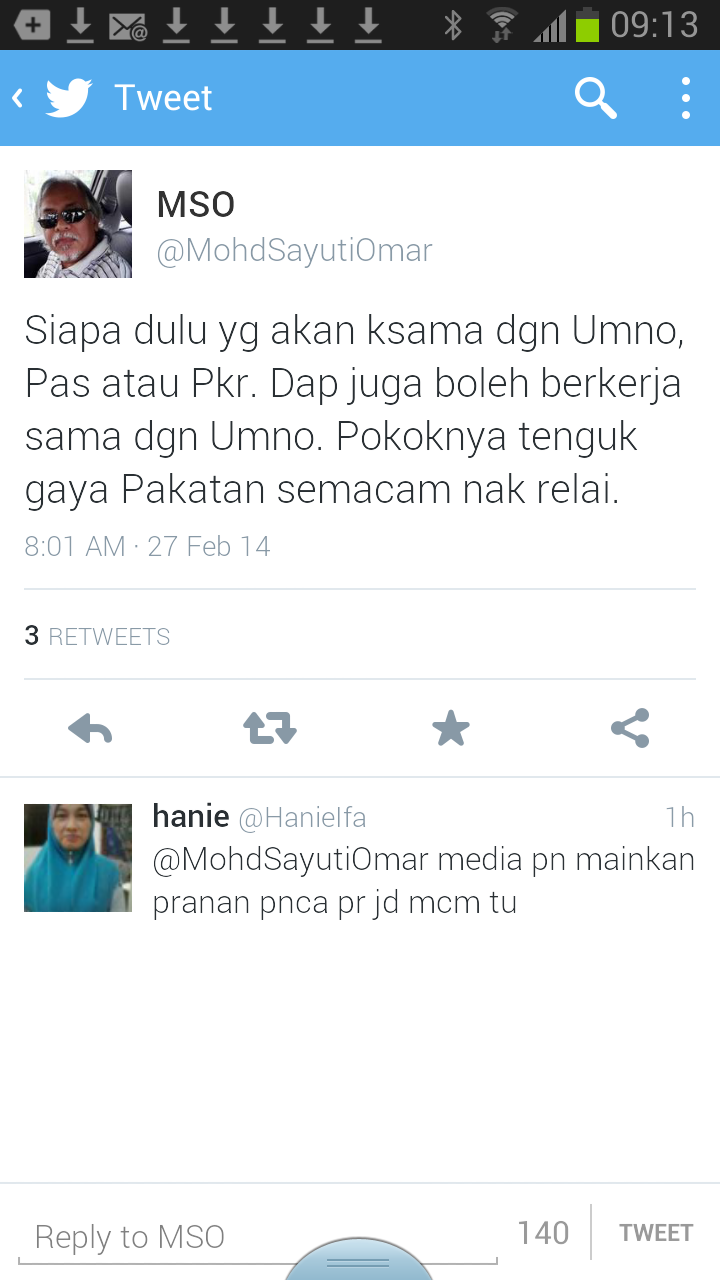Tap the Bluetooth status bar icon

click(x=453, y=25)
